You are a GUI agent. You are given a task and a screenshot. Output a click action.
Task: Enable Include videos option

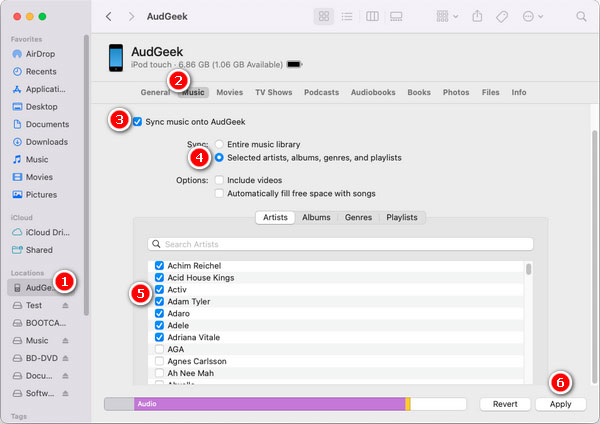pyautogui.click(x=219, y=180)
